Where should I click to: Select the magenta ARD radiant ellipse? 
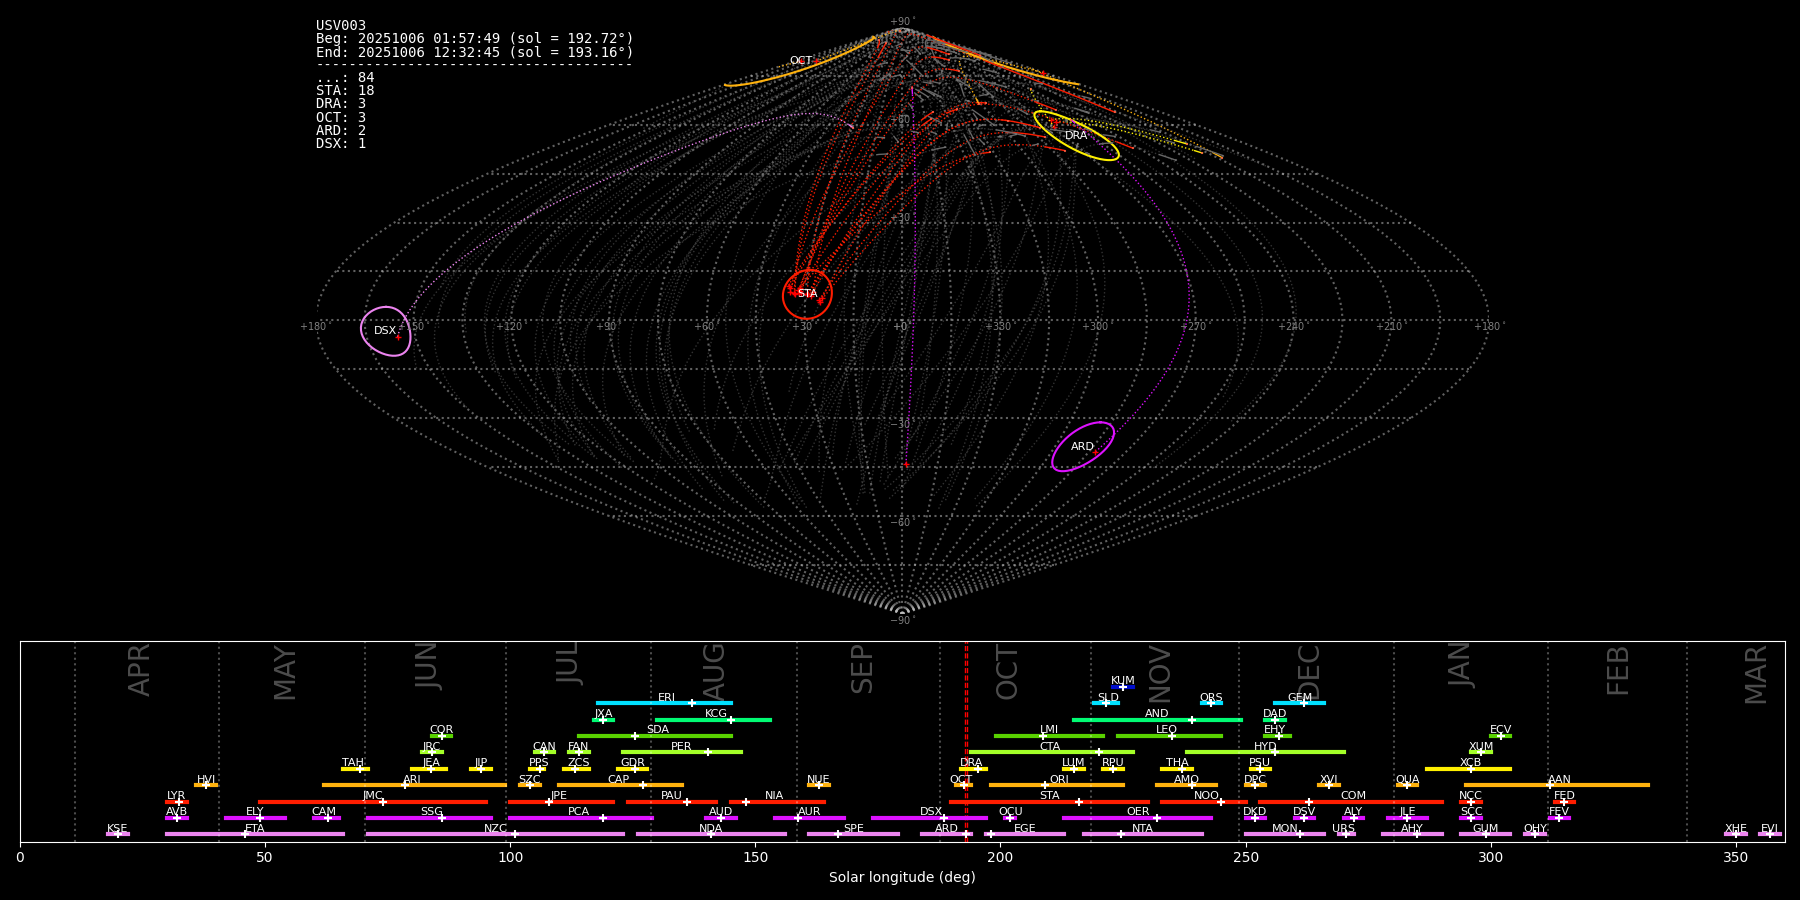(1083, 447)
